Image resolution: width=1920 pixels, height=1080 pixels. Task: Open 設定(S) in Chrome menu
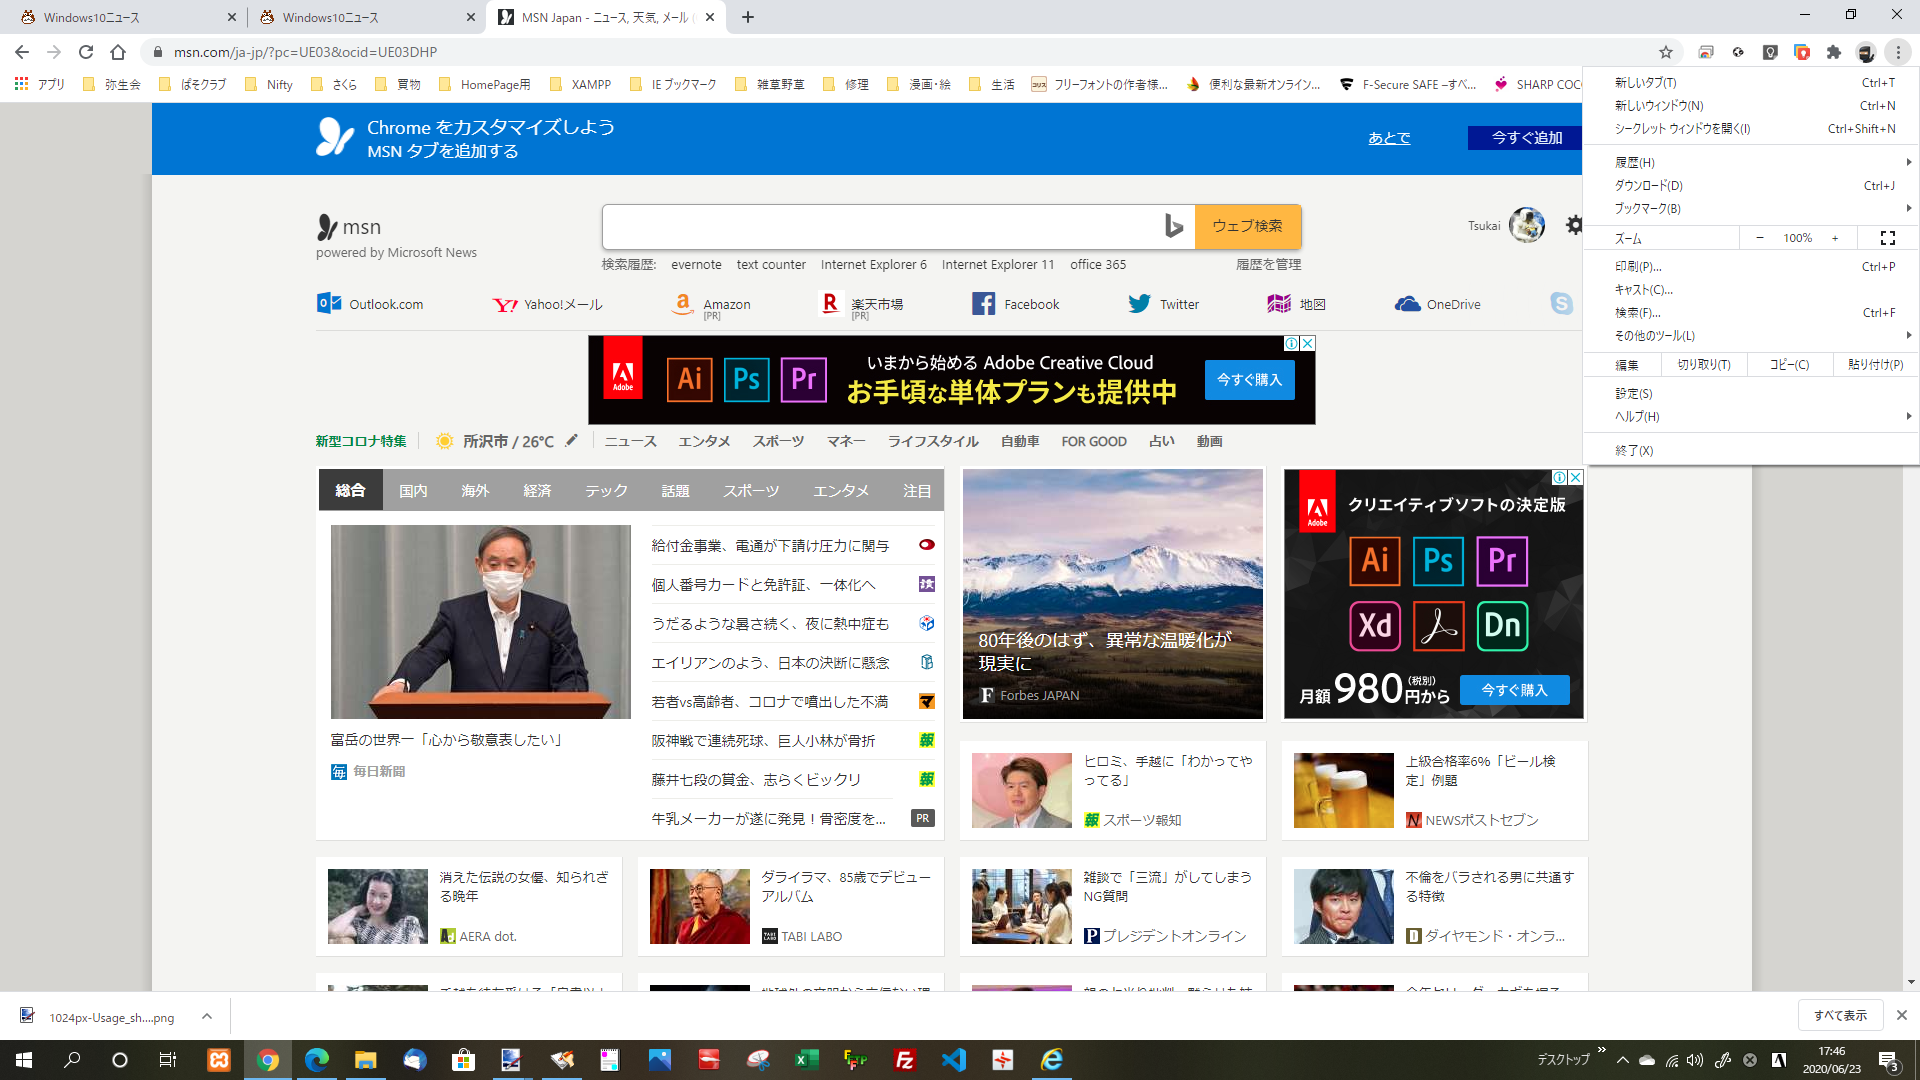[x=1750, y=393]
